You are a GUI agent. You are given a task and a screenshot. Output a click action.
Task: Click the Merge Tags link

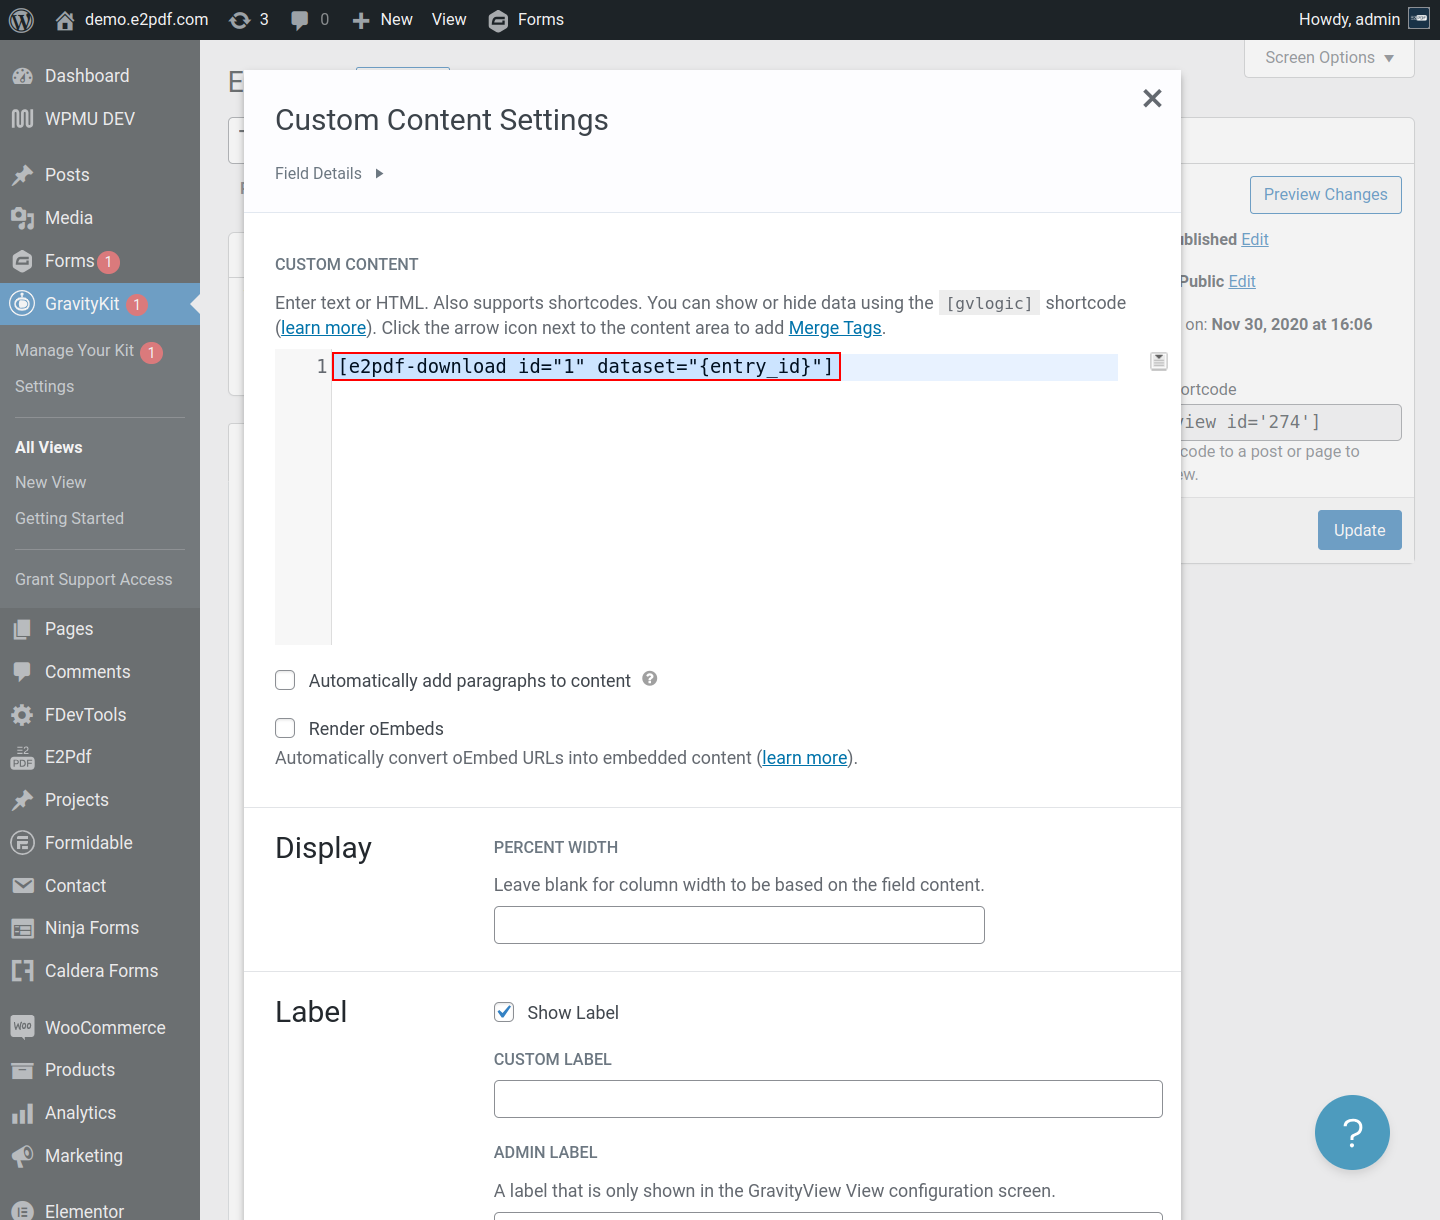[835, 328]
